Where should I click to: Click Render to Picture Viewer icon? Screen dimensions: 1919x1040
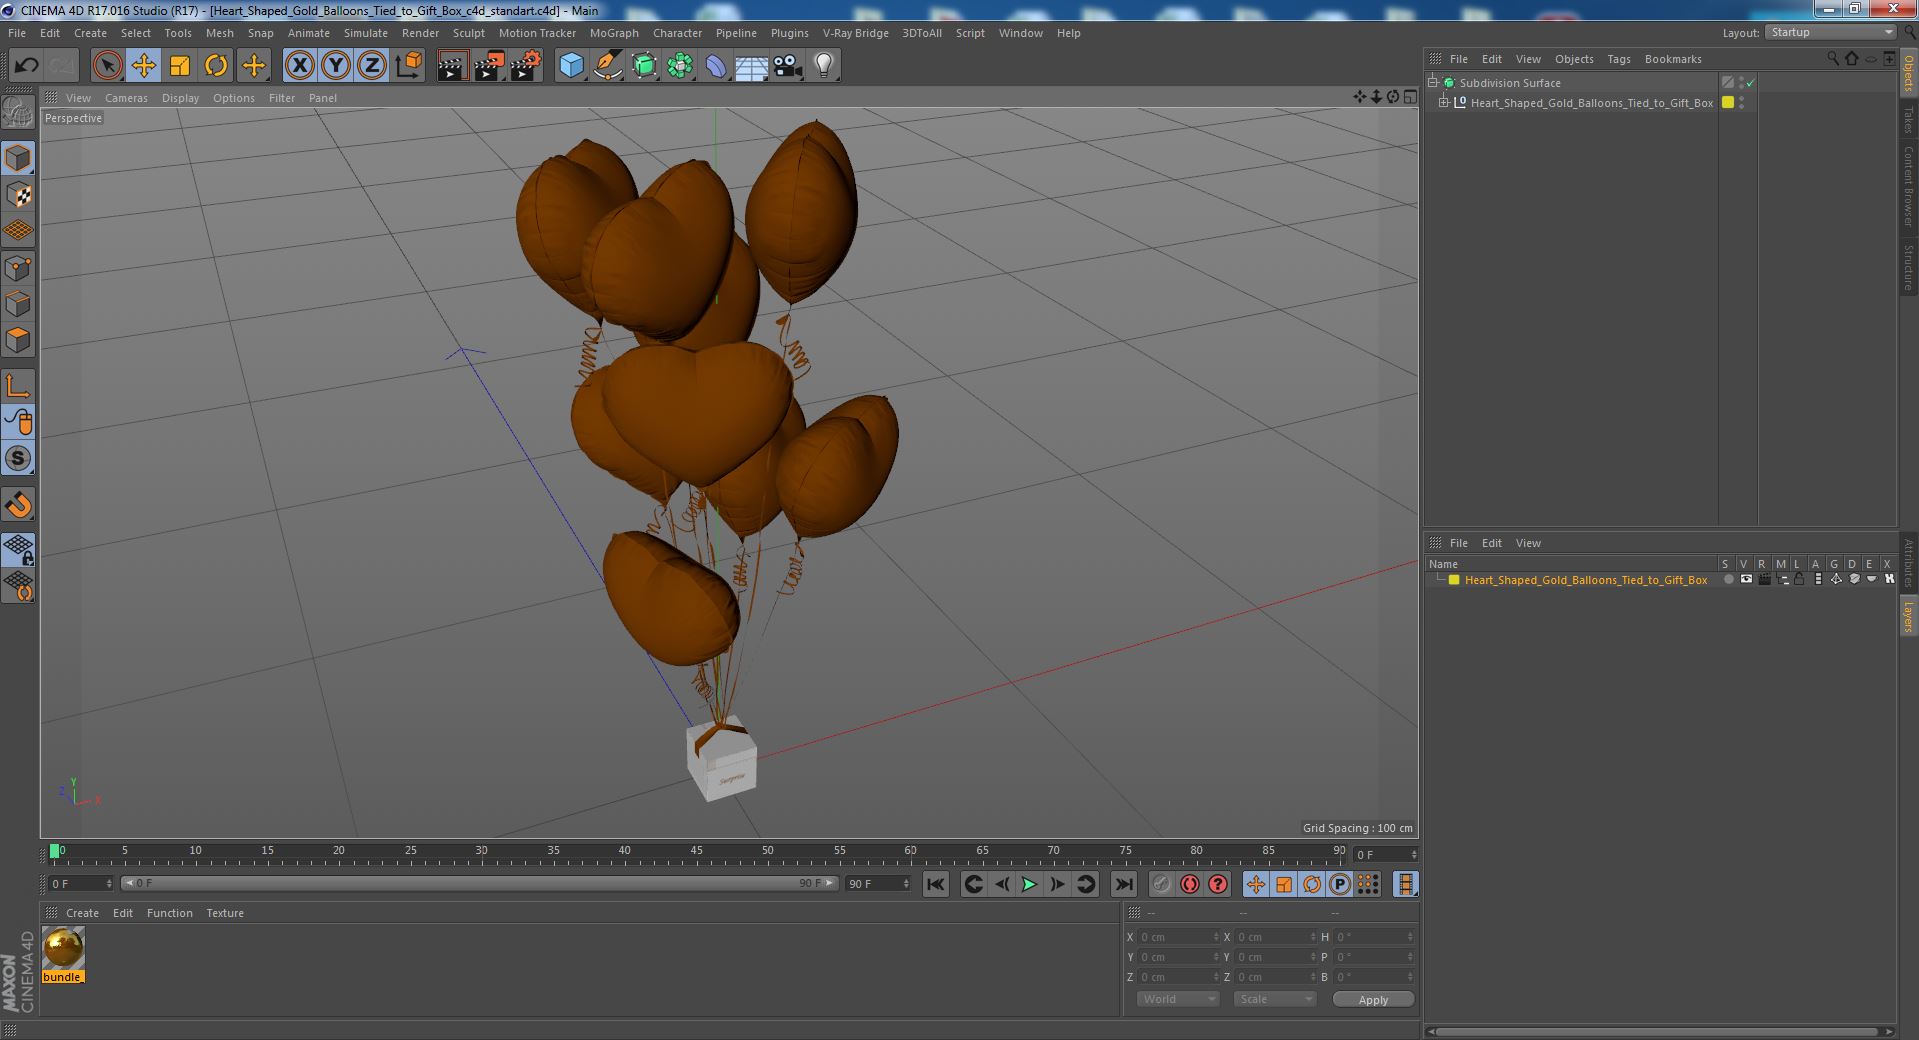[489, 66]
